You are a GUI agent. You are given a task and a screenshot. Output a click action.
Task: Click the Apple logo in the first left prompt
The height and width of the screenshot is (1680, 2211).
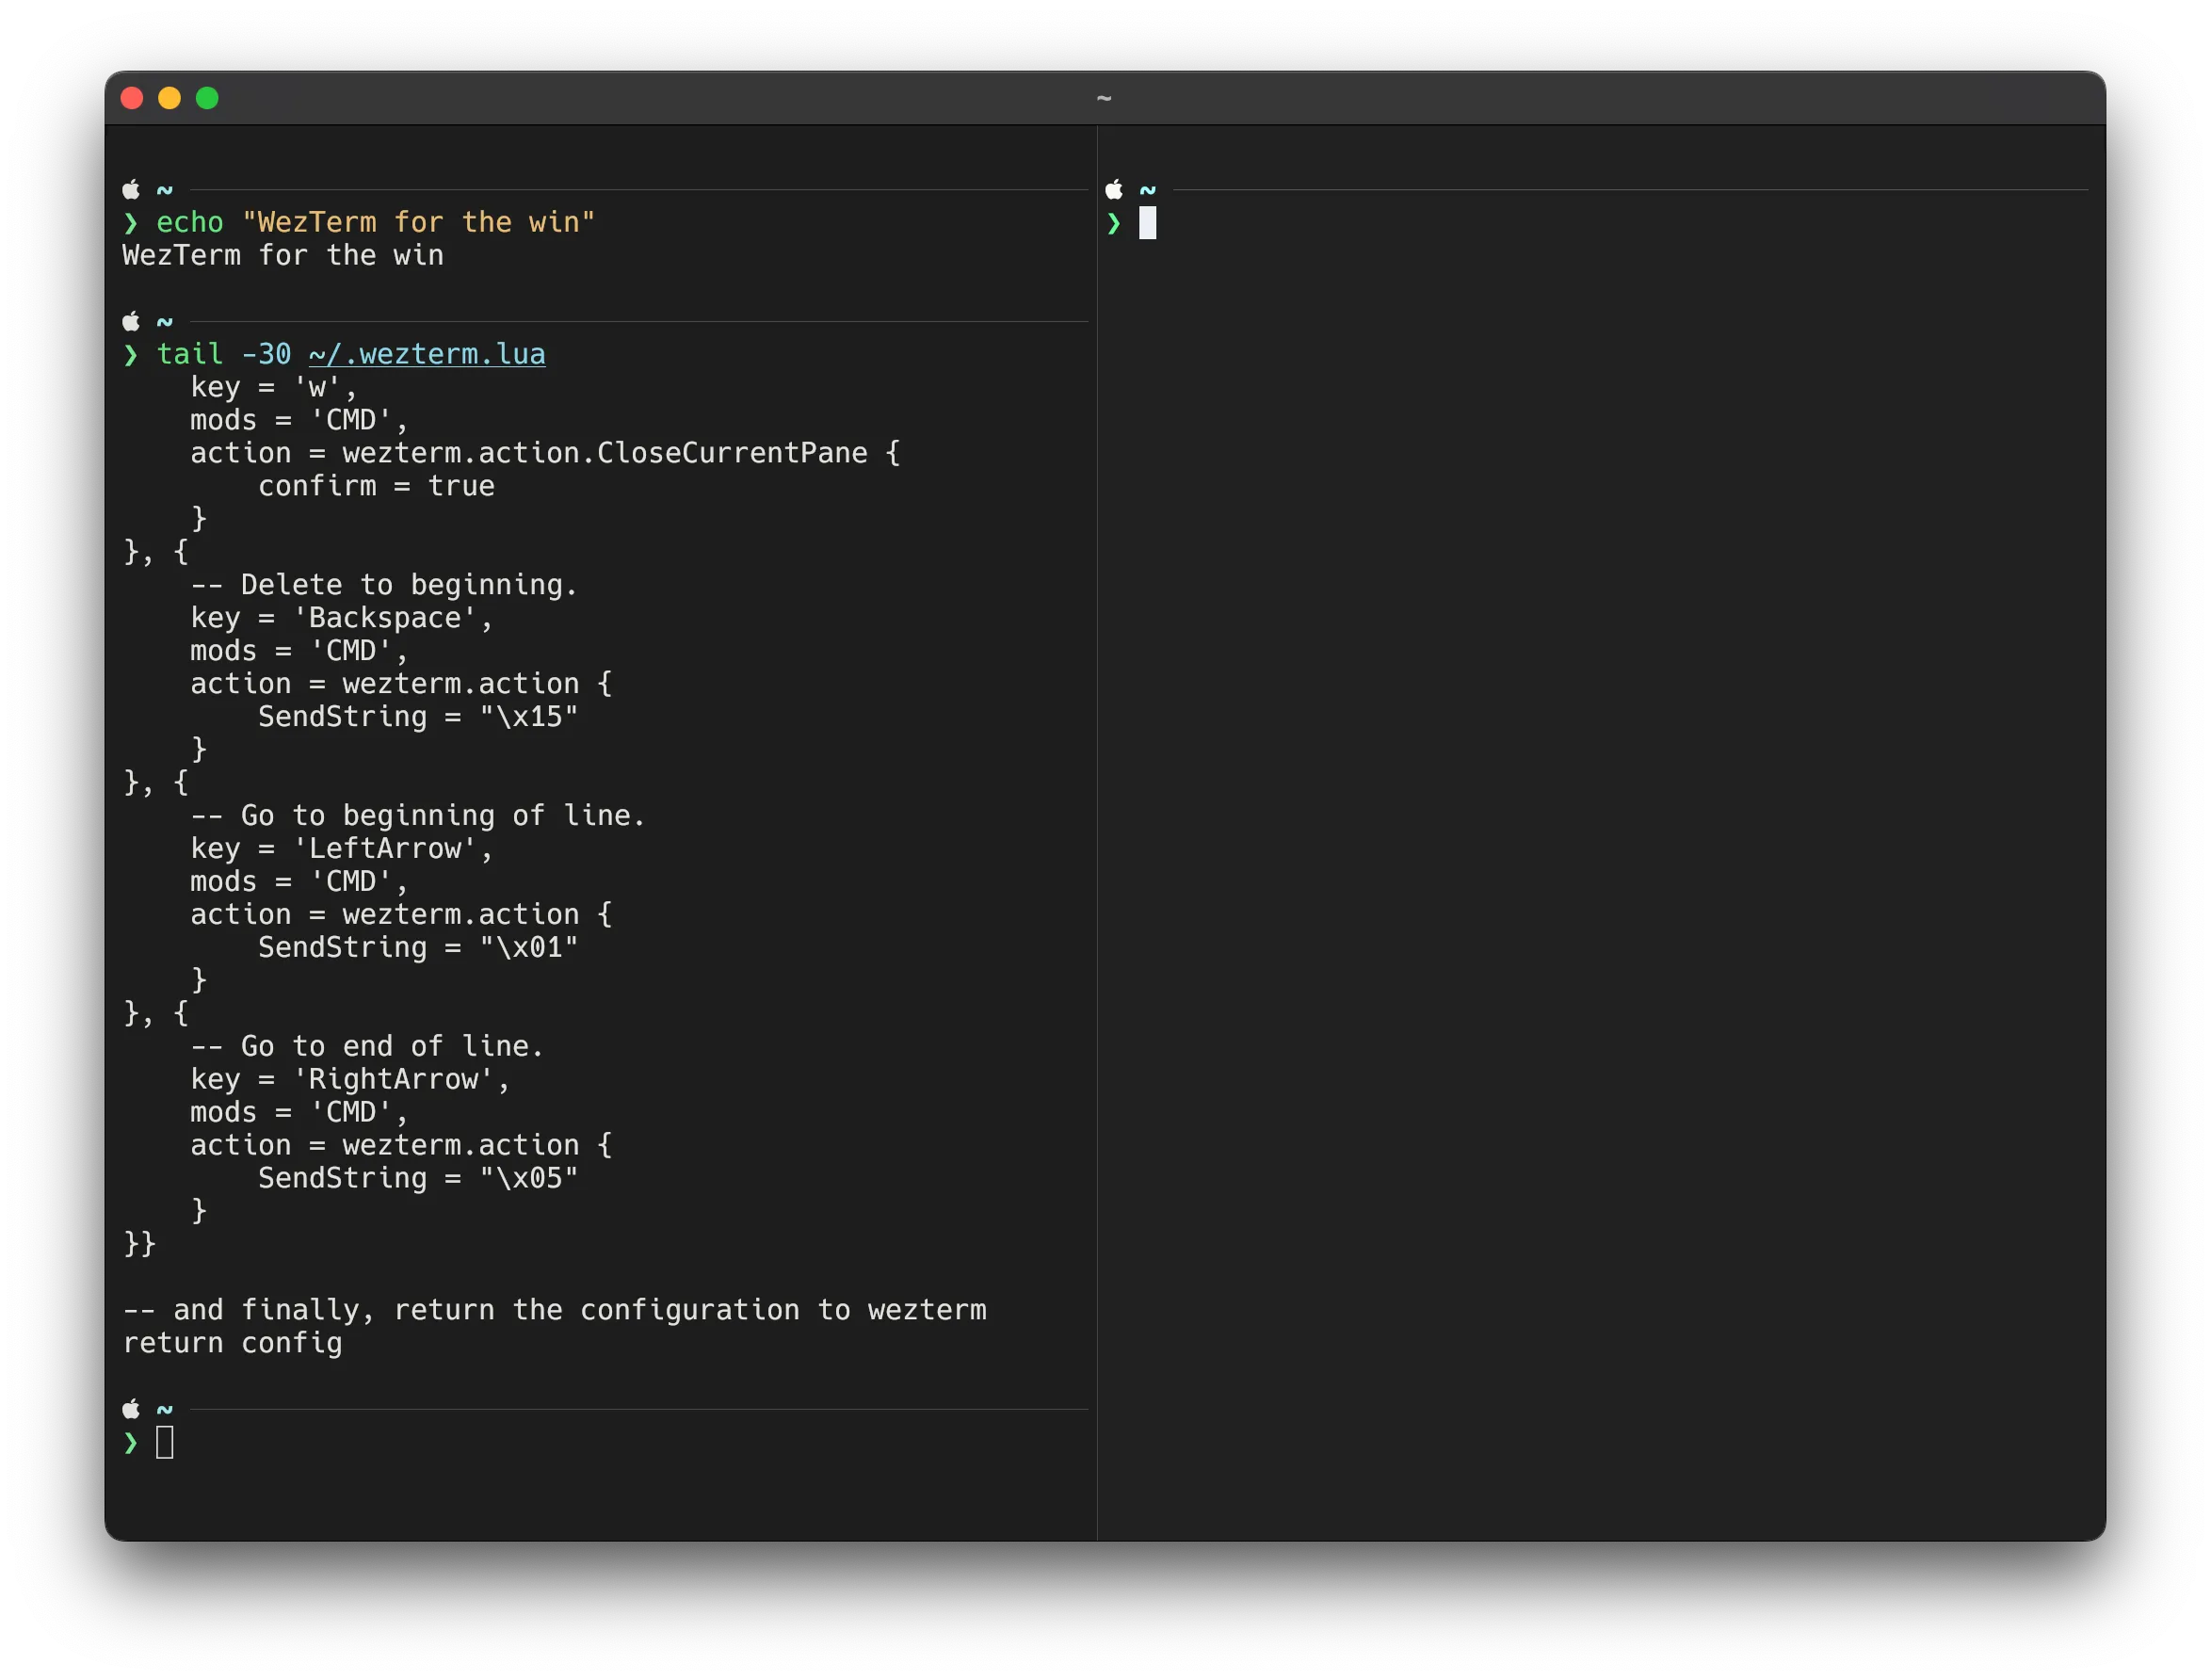point(131,189)
